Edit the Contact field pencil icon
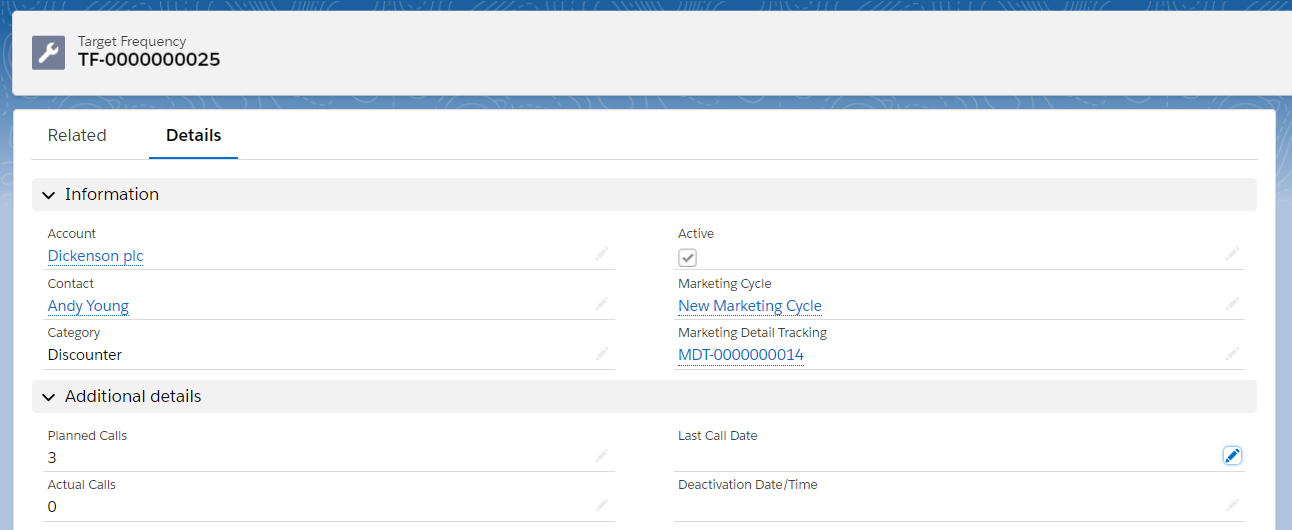 tap(602, 304)
